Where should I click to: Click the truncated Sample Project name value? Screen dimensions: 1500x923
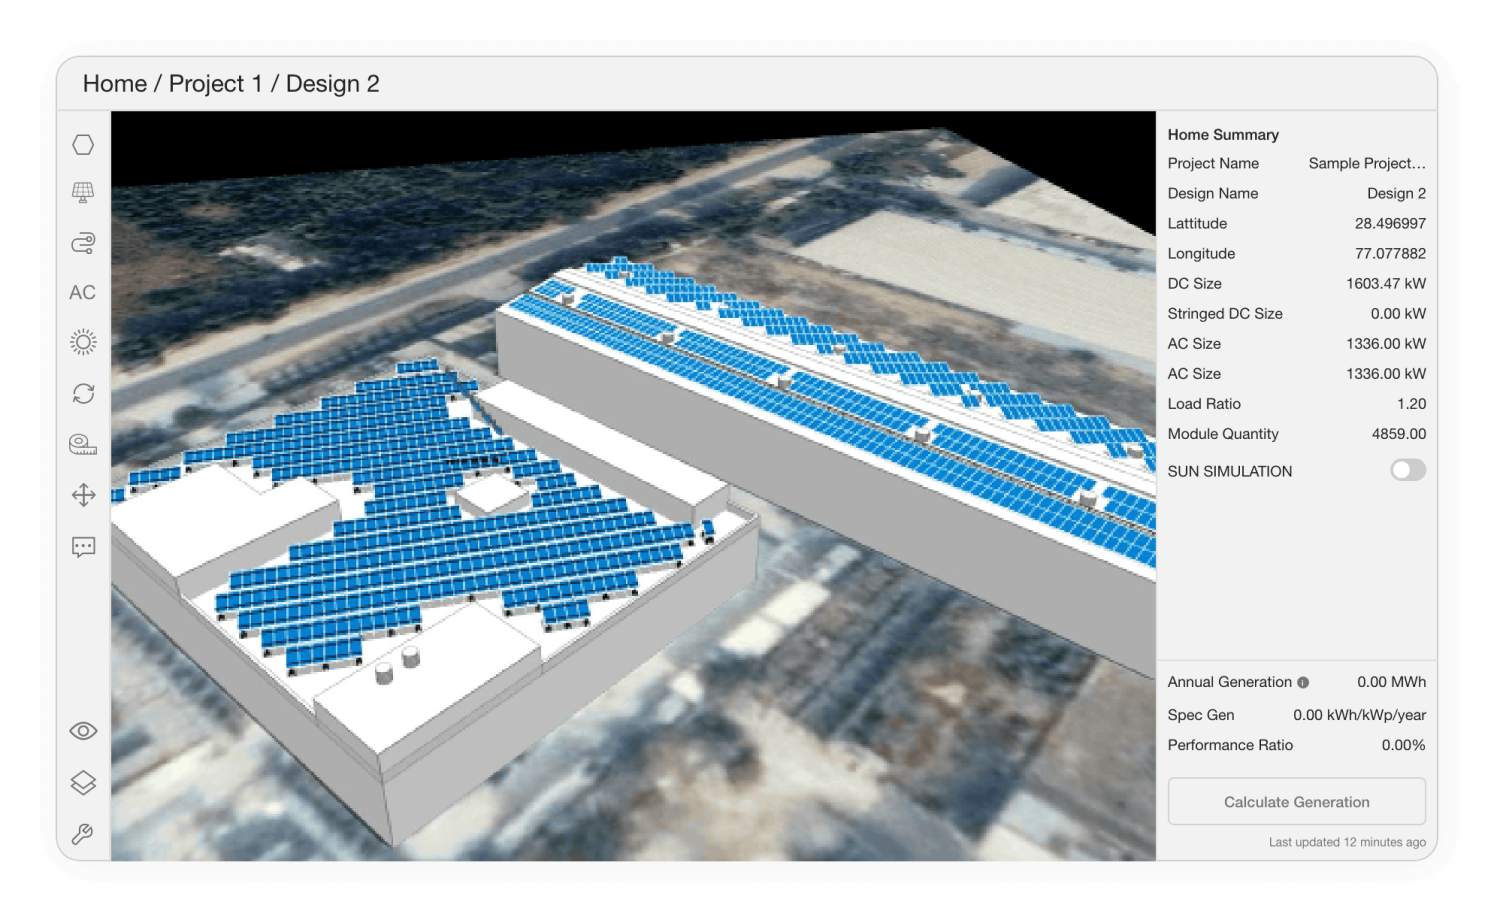pyautogui.click(x=1366, y=164)
